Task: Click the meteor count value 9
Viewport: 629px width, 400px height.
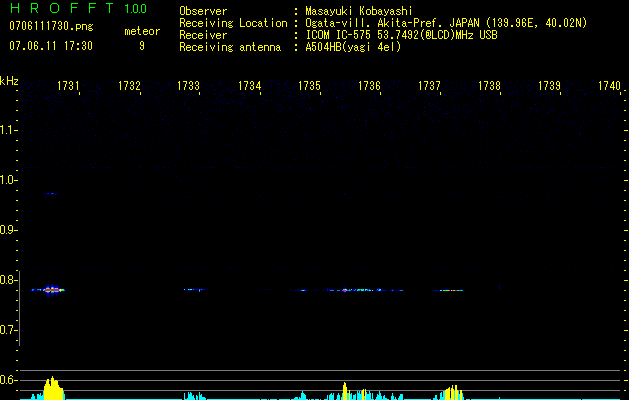Action: (142, 46)
